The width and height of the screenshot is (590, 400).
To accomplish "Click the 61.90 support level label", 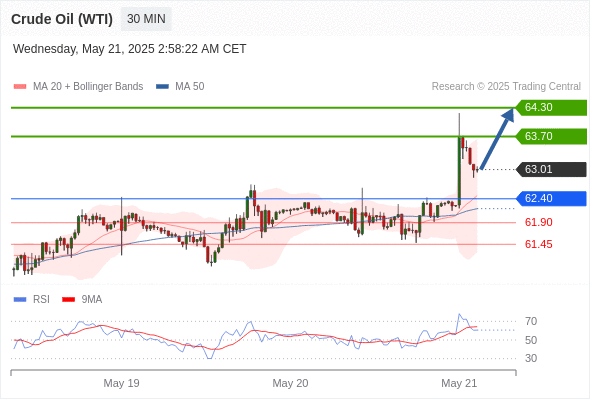I will tap(538, 222).
